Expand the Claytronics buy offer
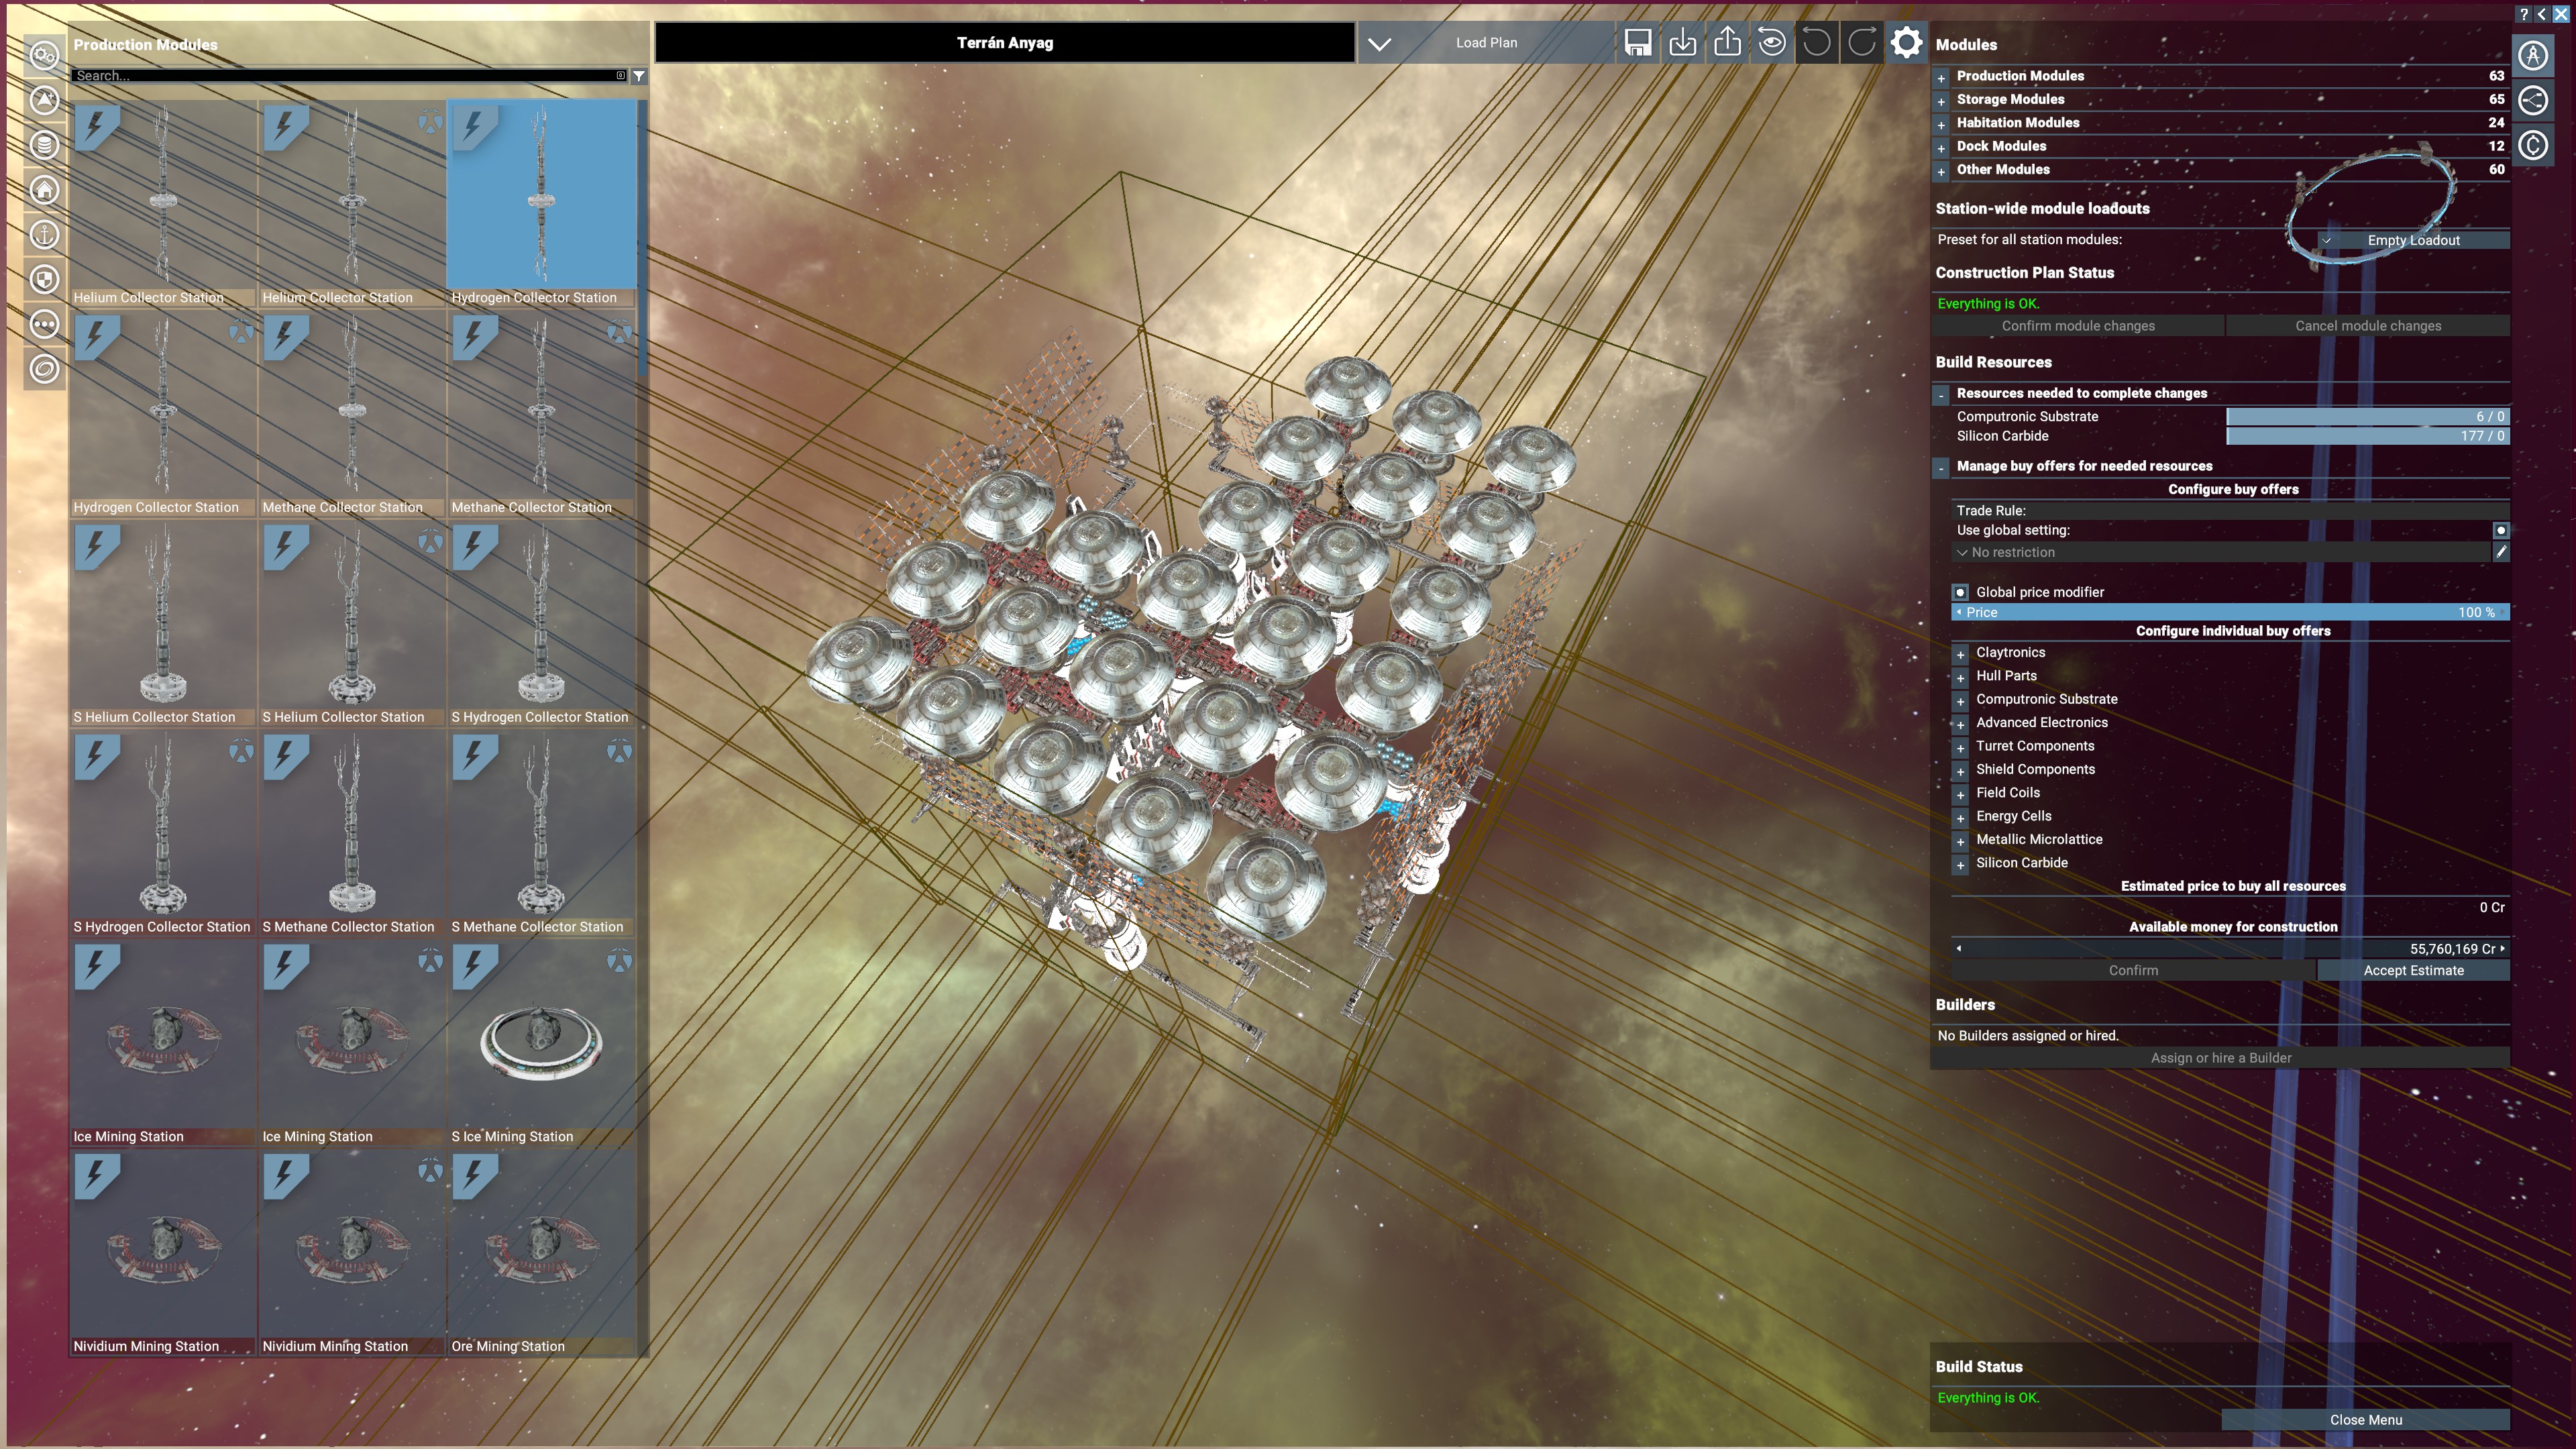This screenshot has height=1449, width=2576. (1961, 654)
